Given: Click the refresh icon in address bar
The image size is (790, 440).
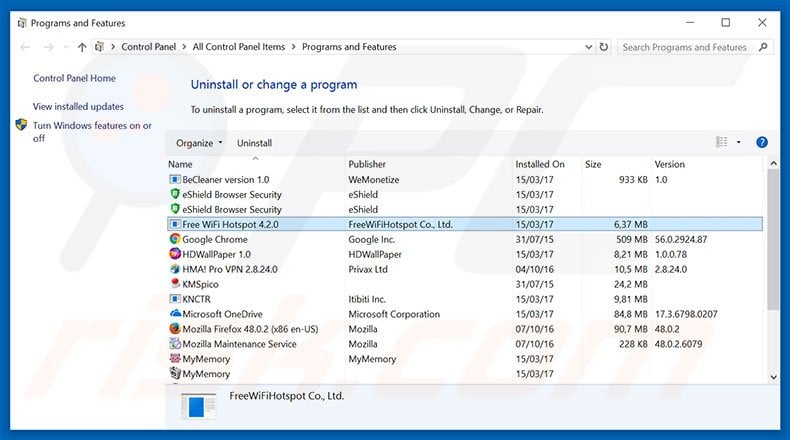Looking at the screenshot, I should click(604, 47).
